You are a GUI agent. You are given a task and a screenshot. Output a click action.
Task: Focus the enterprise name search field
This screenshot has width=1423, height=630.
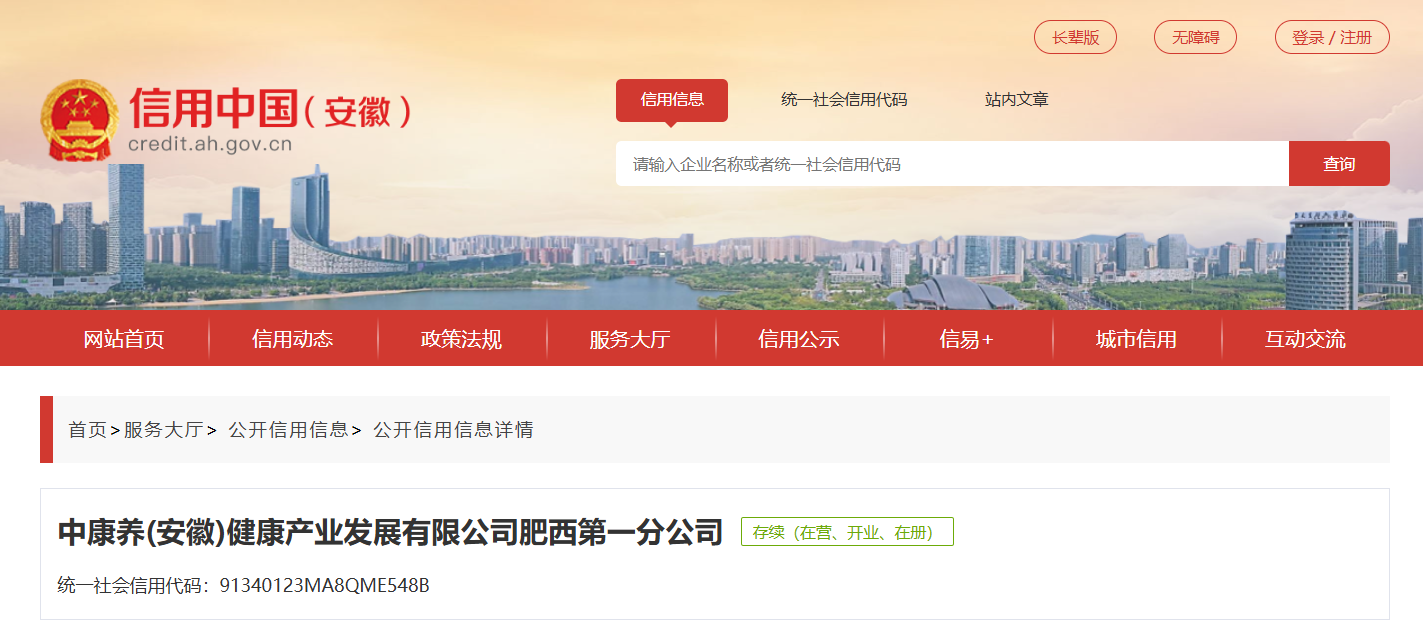coord(952,164)
